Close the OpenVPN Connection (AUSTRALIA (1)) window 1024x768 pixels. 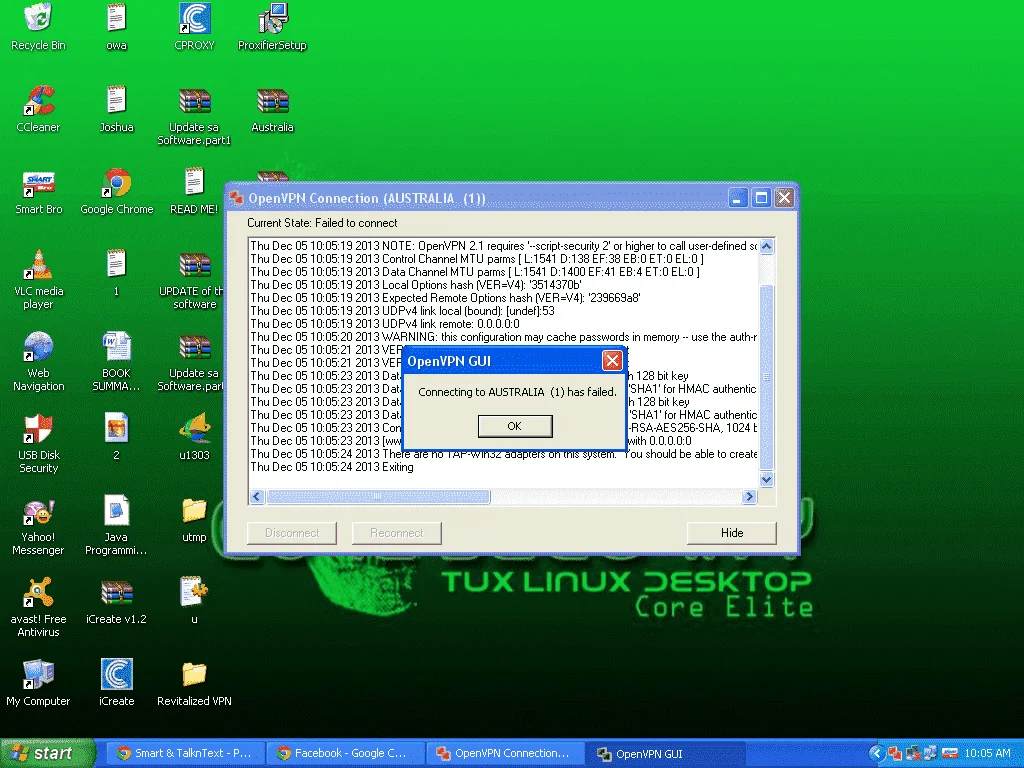point(784,197)
